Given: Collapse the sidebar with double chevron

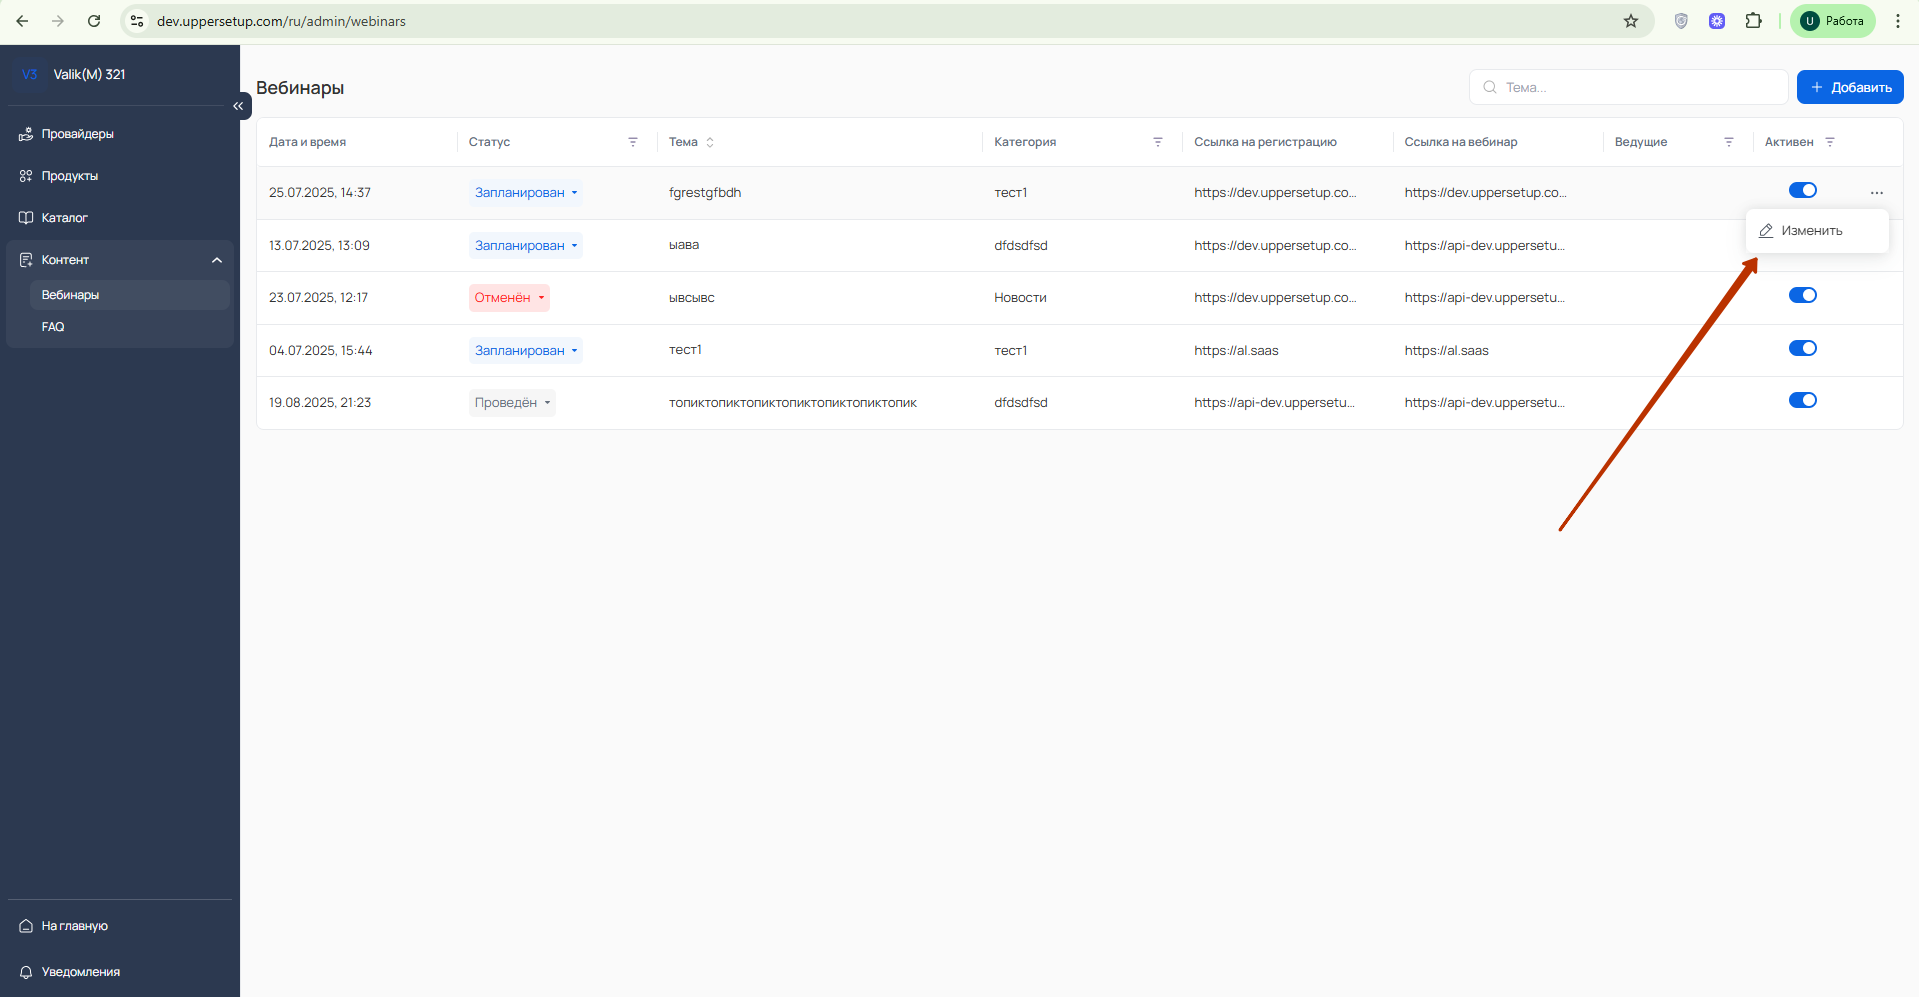Looking at the screenshot, I should [x=238, y=106].
